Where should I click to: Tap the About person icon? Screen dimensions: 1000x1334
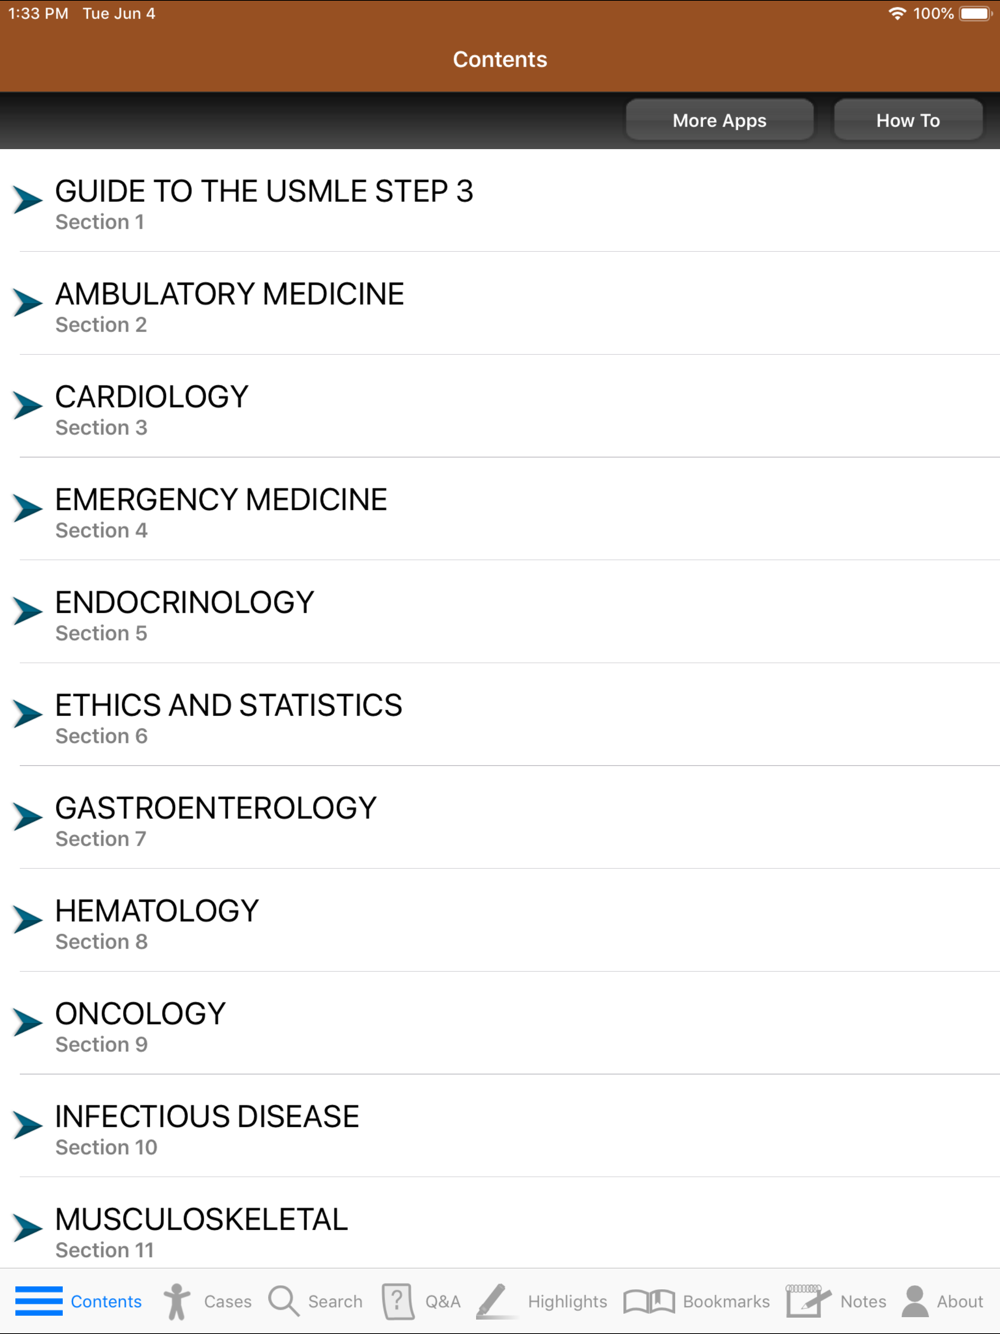[x=915, y=1301]
